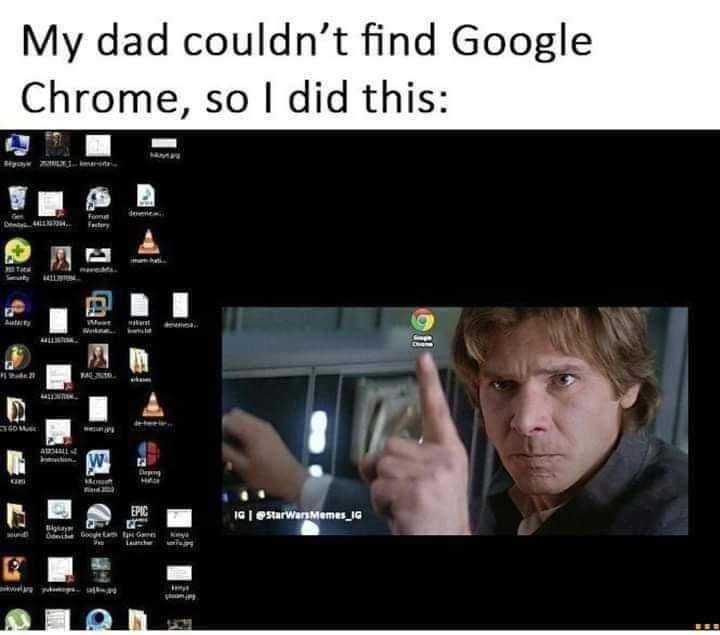Select the first VLC cone media file

pyautogui.click(x=148, y=242)
